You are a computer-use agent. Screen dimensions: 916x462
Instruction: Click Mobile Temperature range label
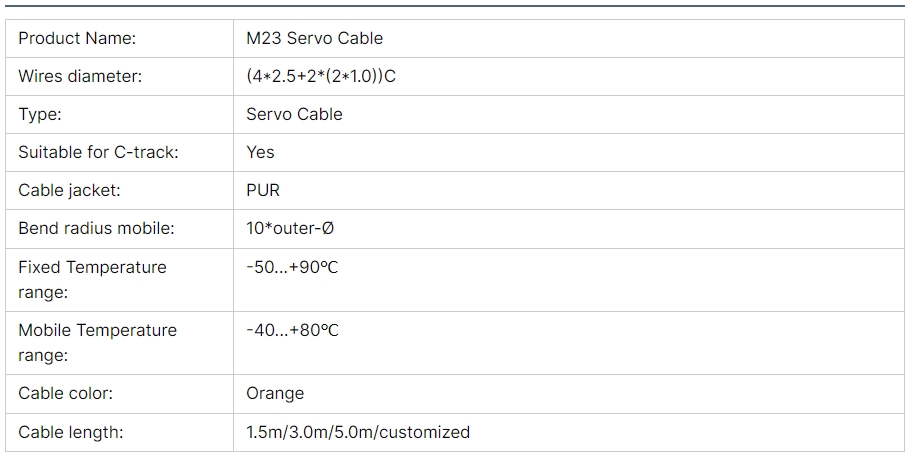tap(98, 343)
